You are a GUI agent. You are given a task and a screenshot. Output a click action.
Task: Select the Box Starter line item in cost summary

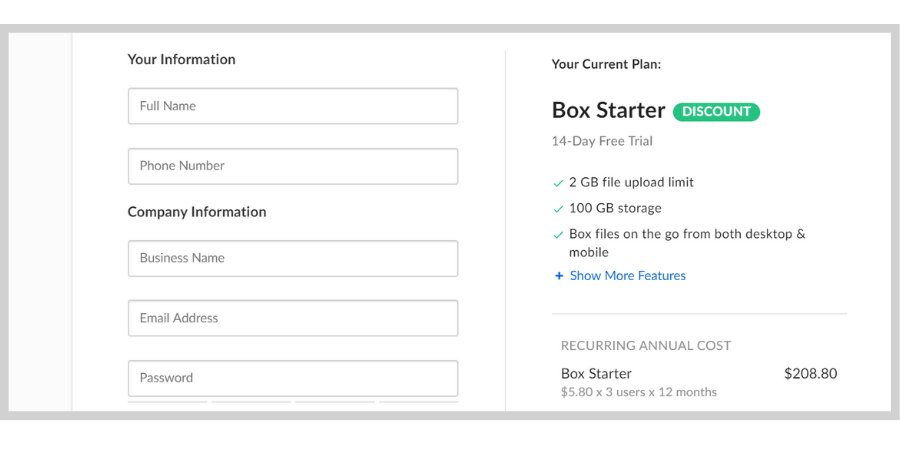[x=596, y=374]
